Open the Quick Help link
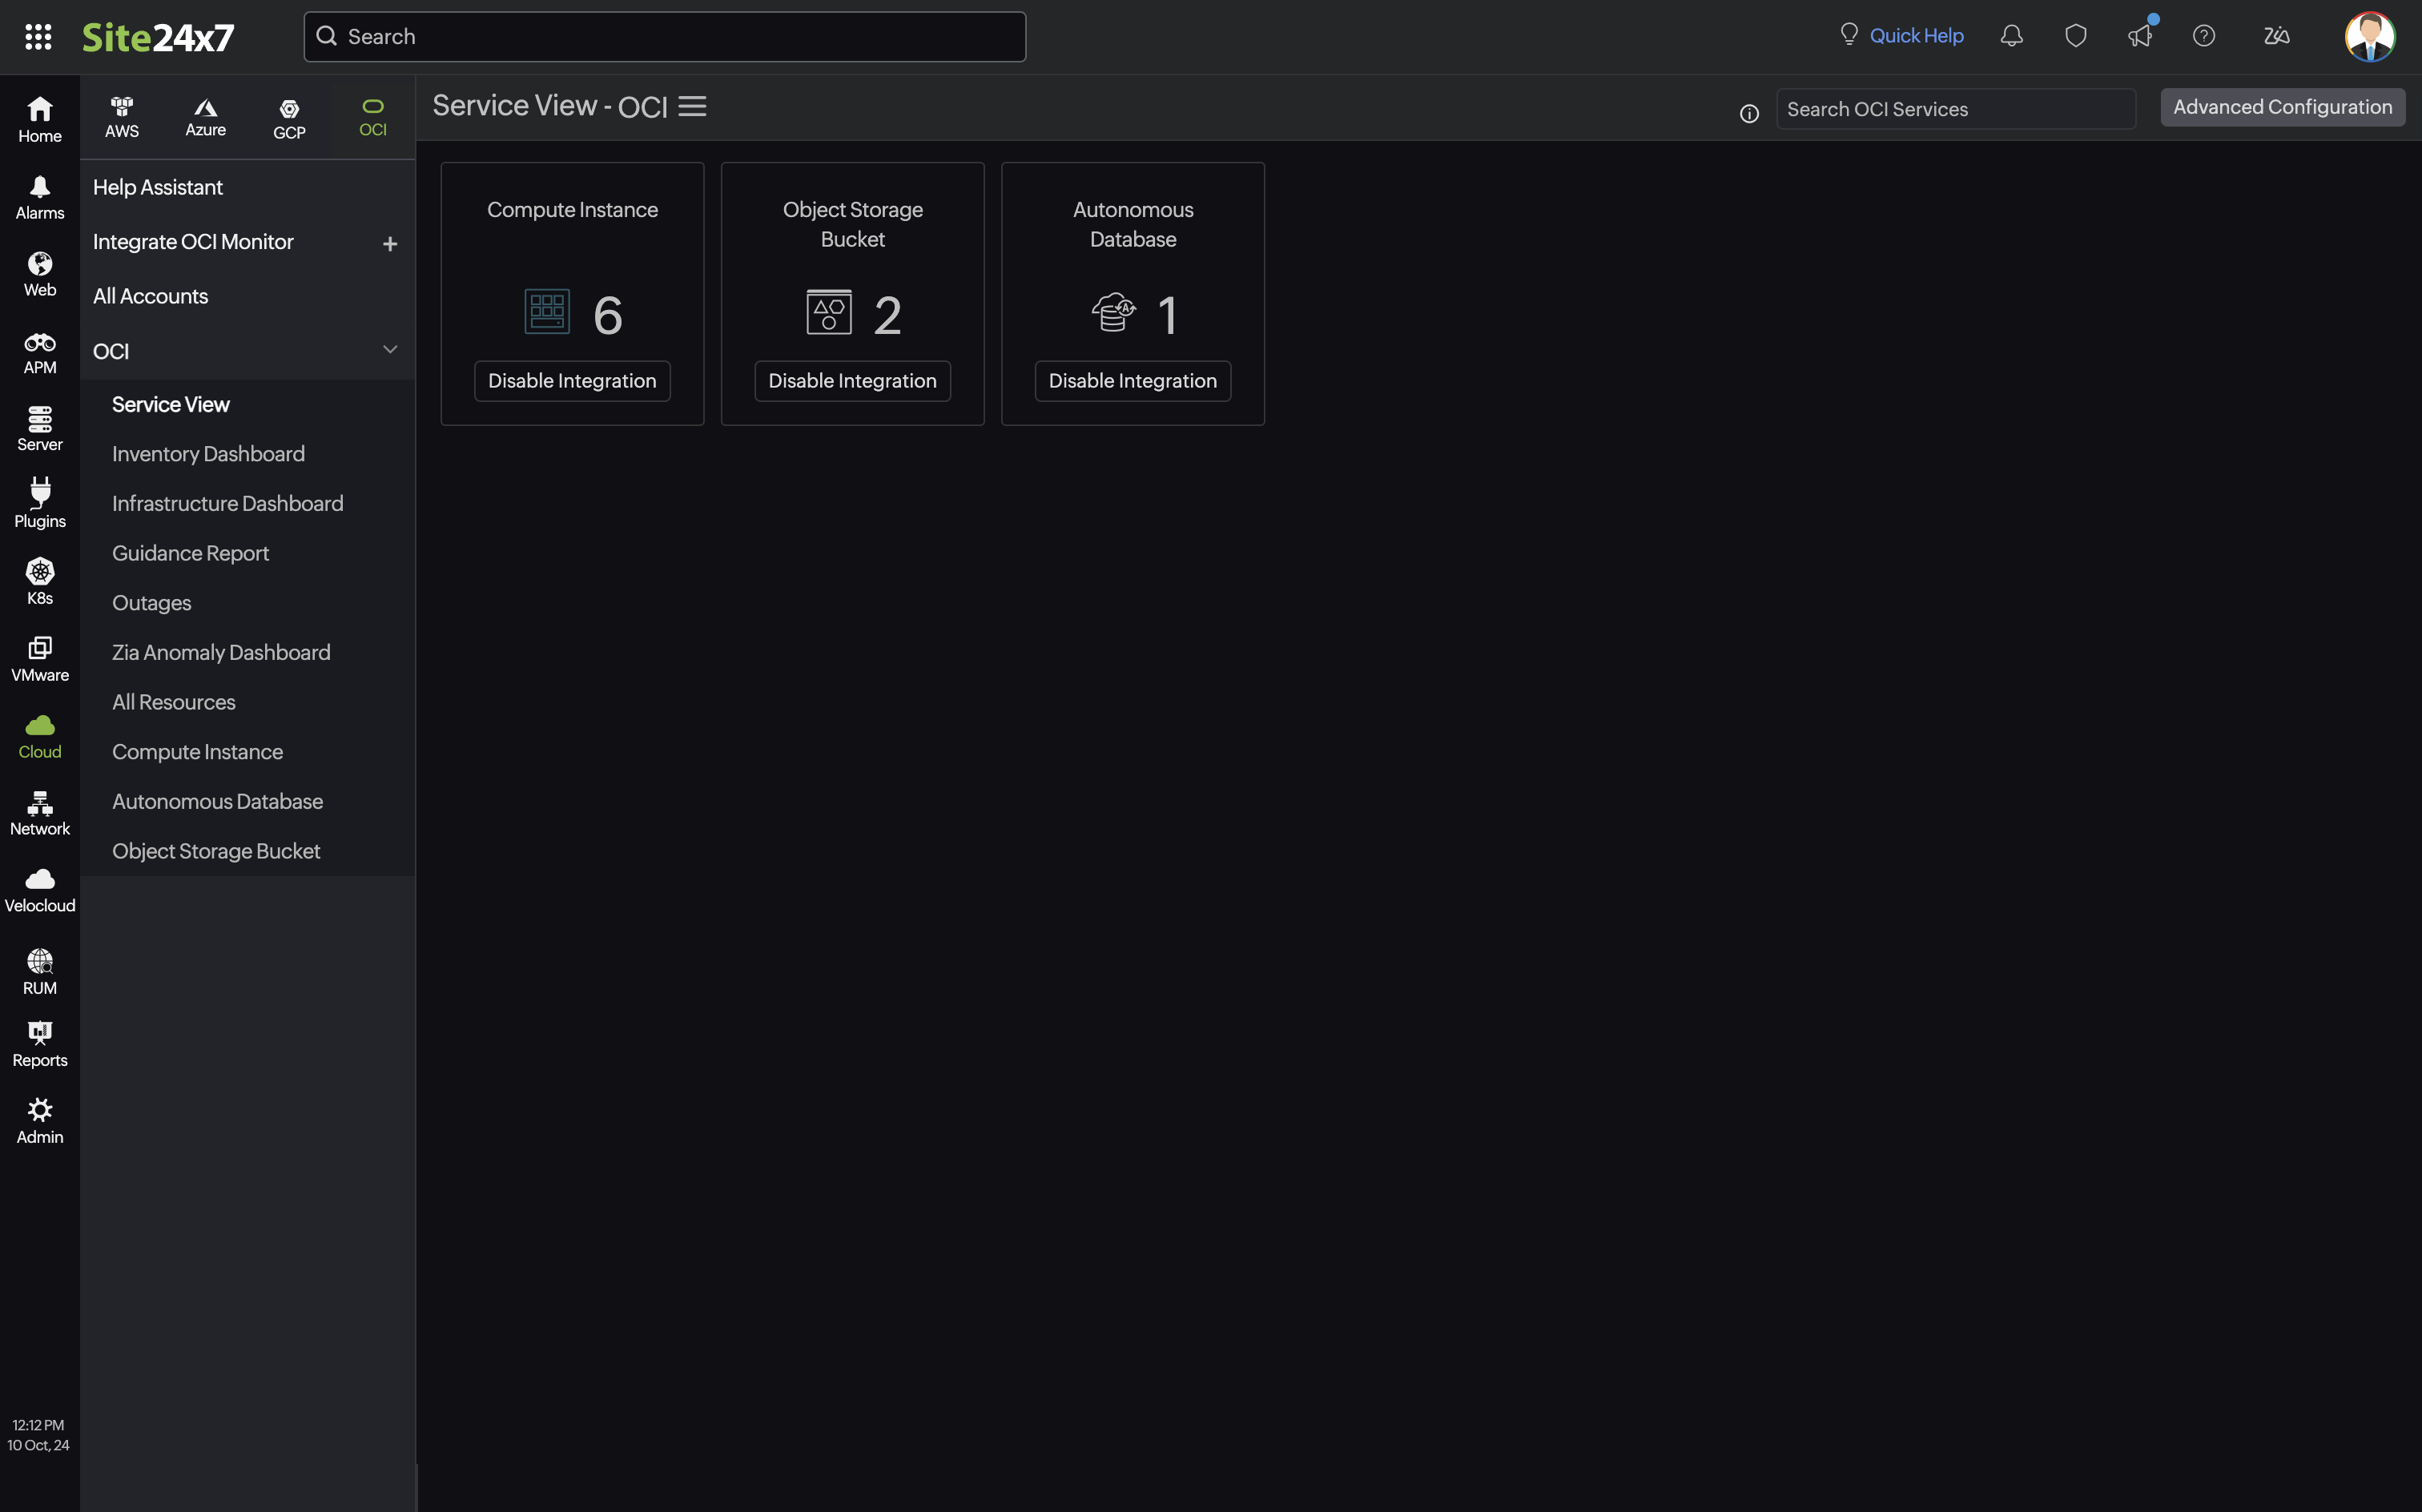2422x1512 pixels. point(1915,35)
